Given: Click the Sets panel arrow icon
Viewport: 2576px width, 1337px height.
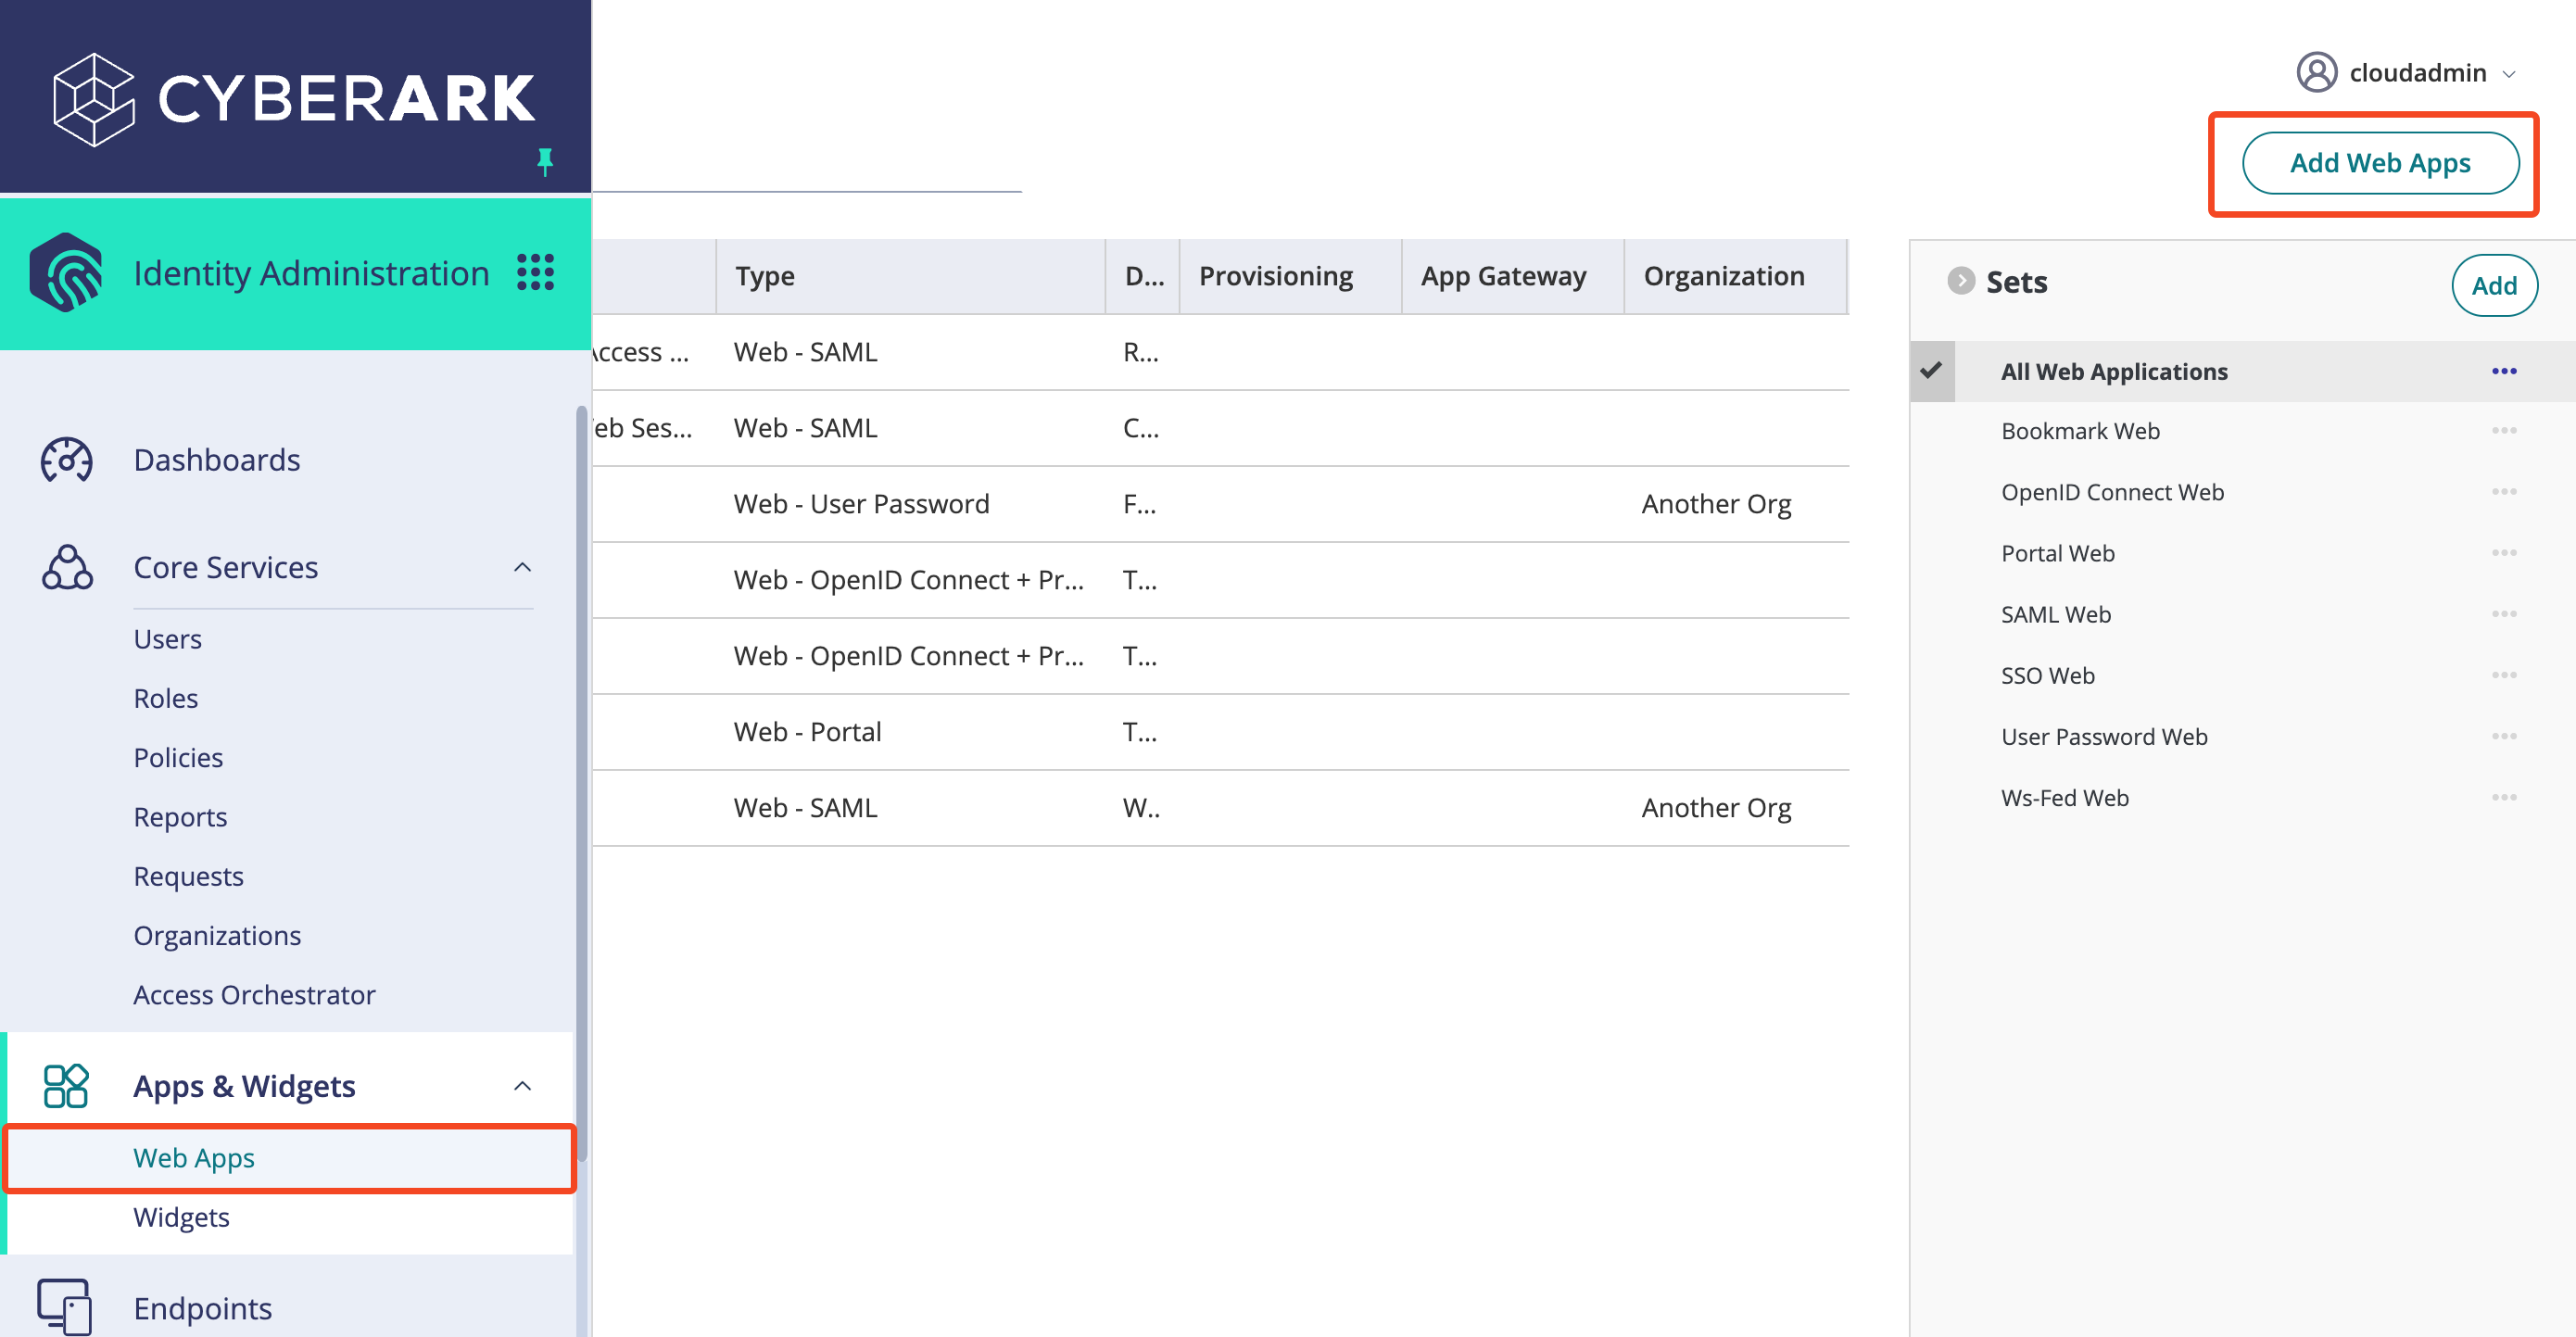Looking at the screenshot, I should pos(1960,281).
